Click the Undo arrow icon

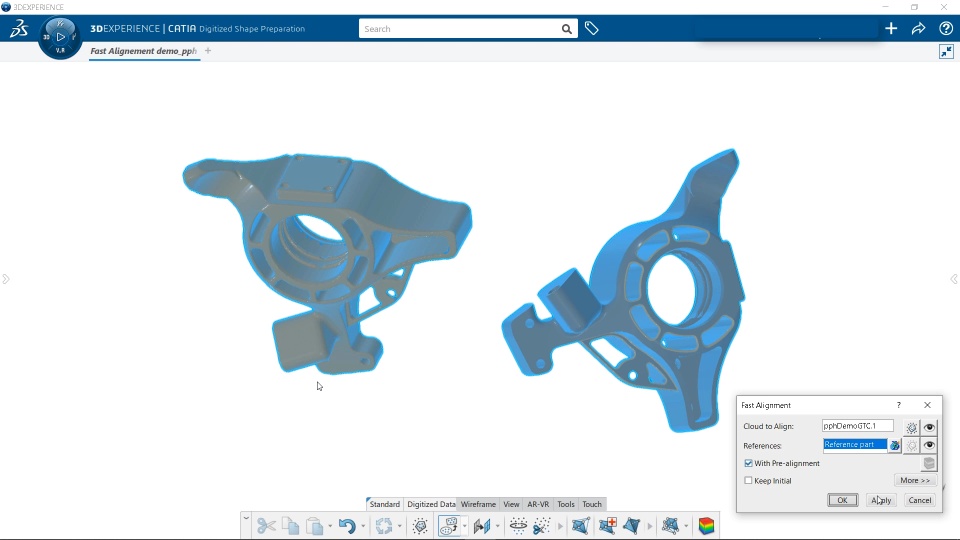(x=347, y=525)
